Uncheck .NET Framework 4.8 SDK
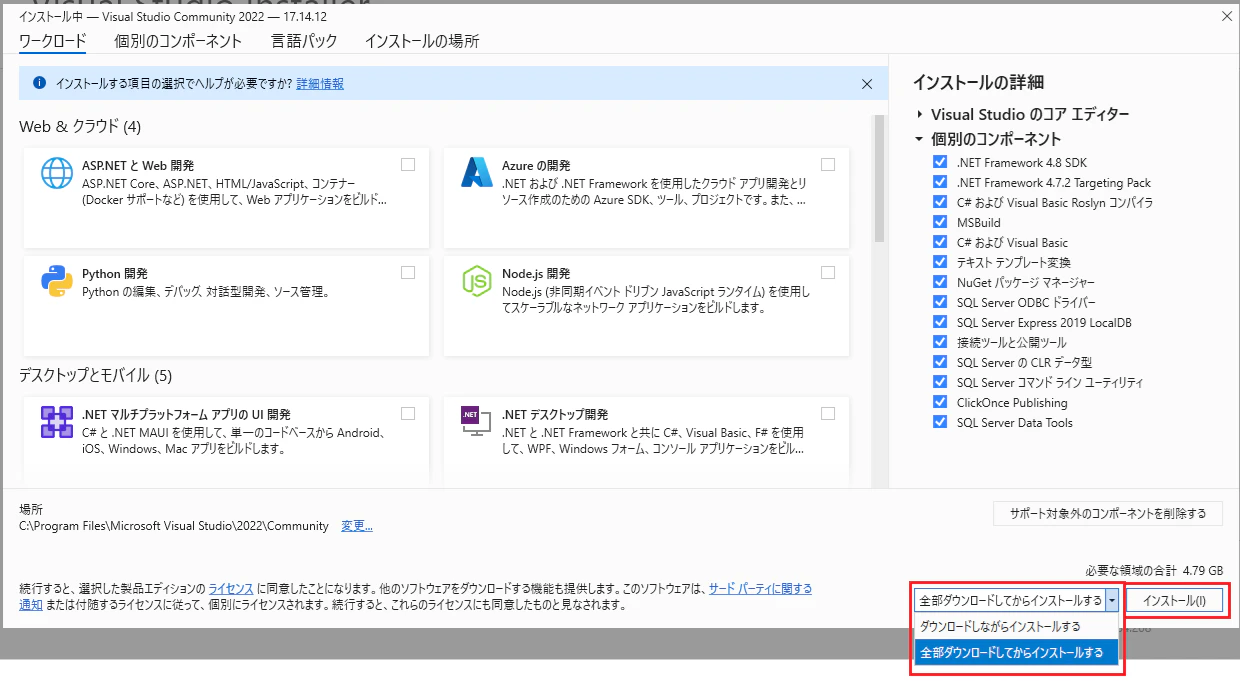Image resolution: width=1240 pixels, height=681 pixels. [939, 162]
